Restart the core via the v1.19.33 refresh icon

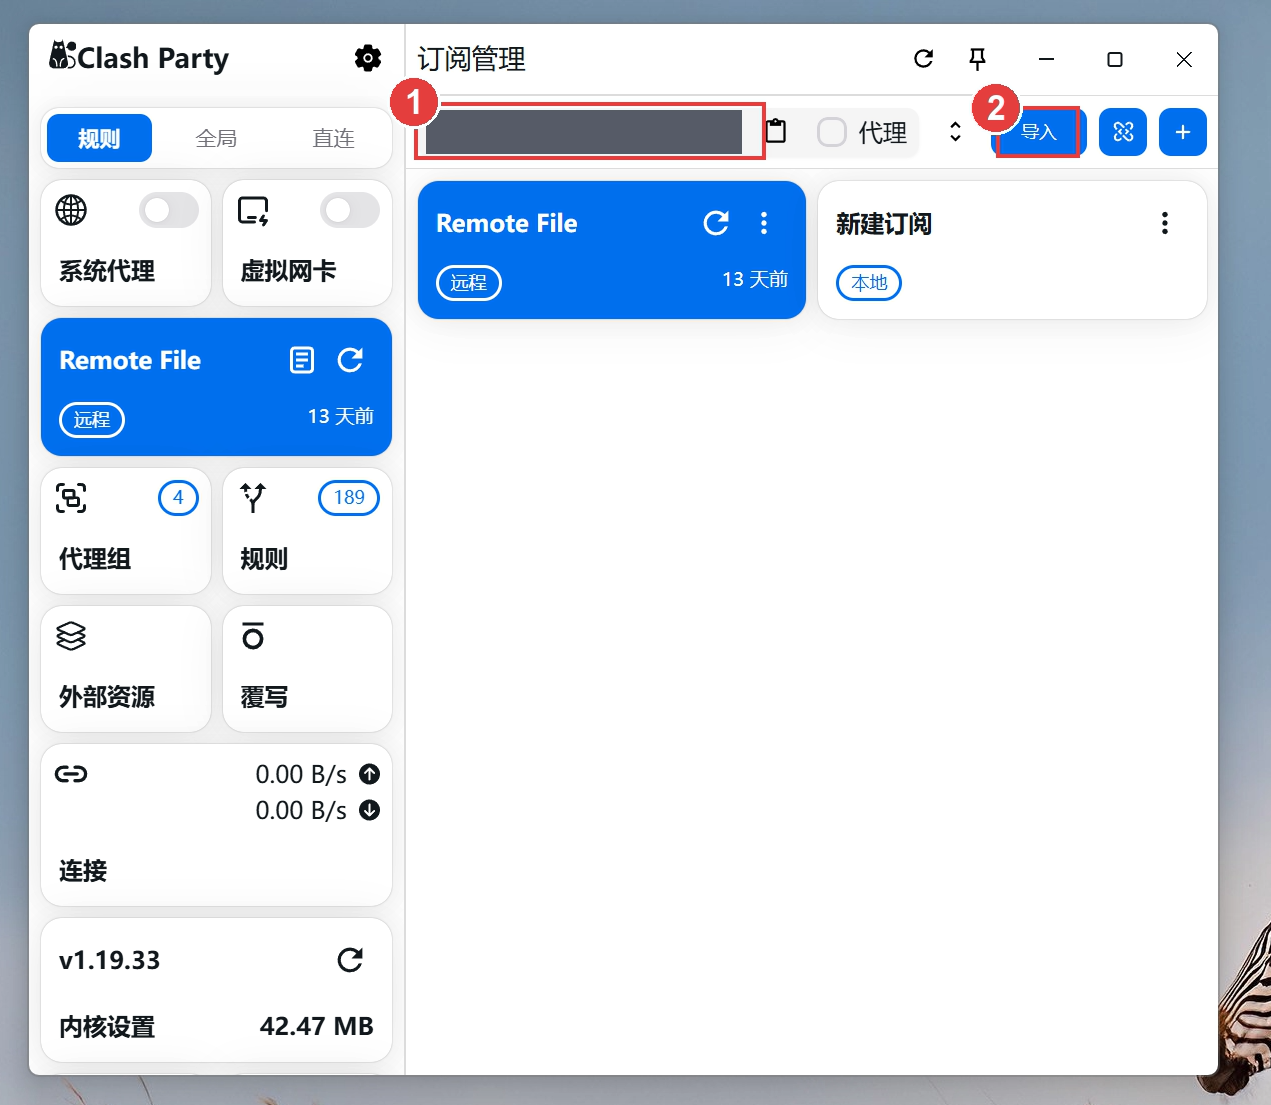(350, 960)
